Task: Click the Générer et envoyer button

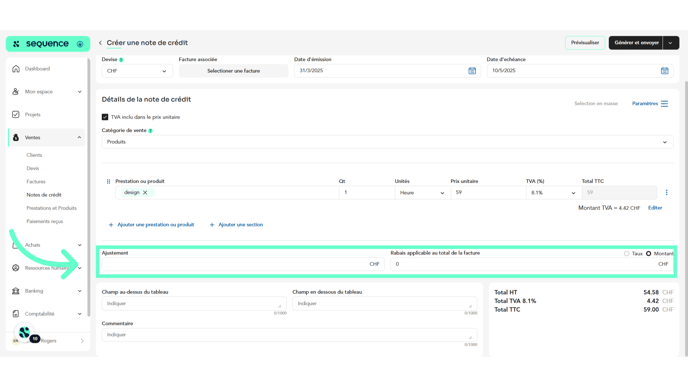Action: coord(636,43)
